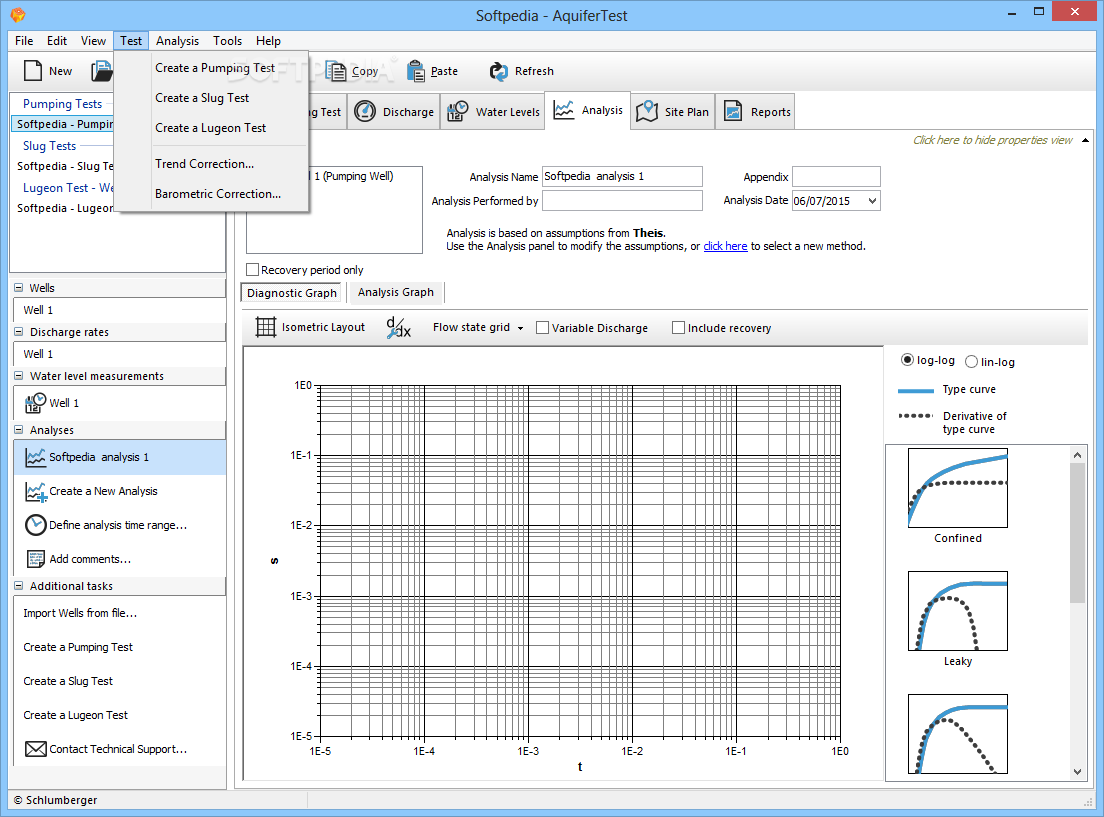Click the Analysis Performed by field
1104x817 pixels.
click(622, 201)
